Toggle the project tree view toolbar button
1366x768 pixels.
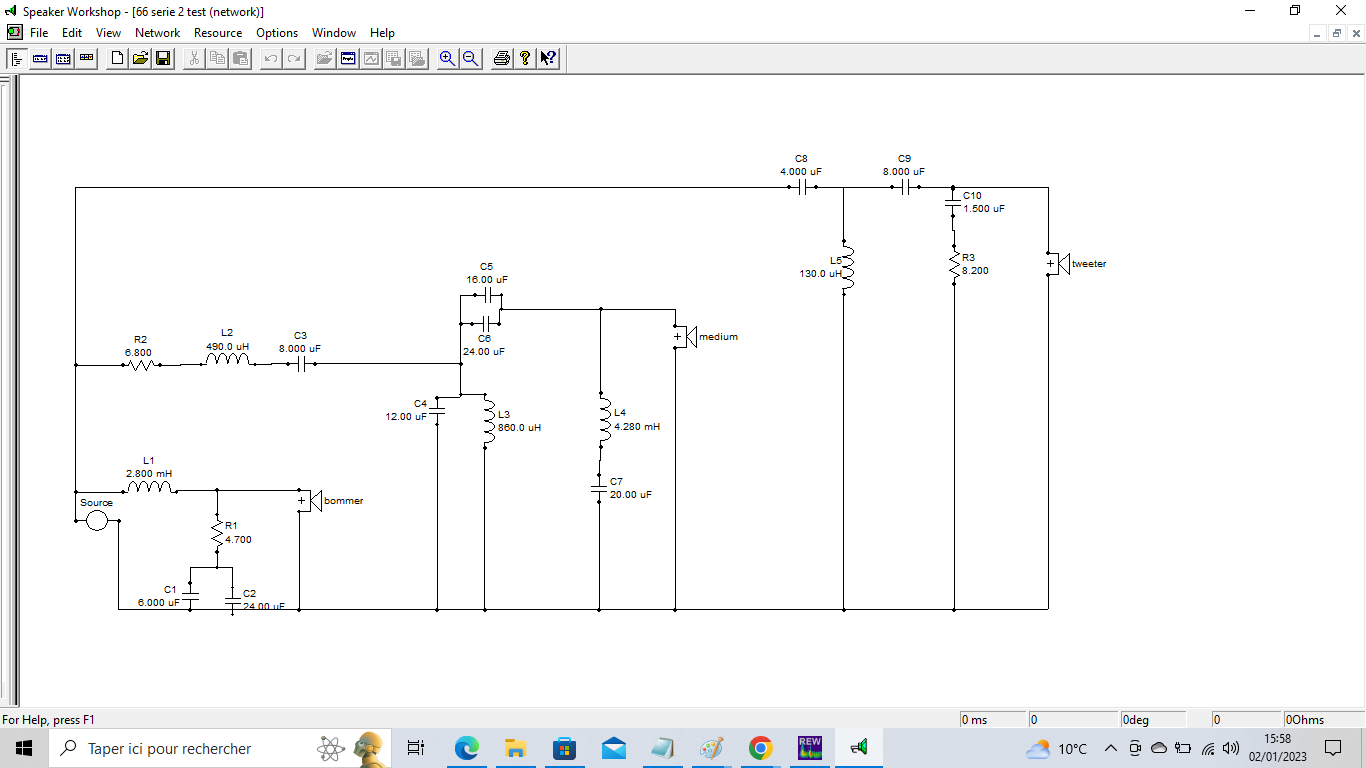(18, 59)
